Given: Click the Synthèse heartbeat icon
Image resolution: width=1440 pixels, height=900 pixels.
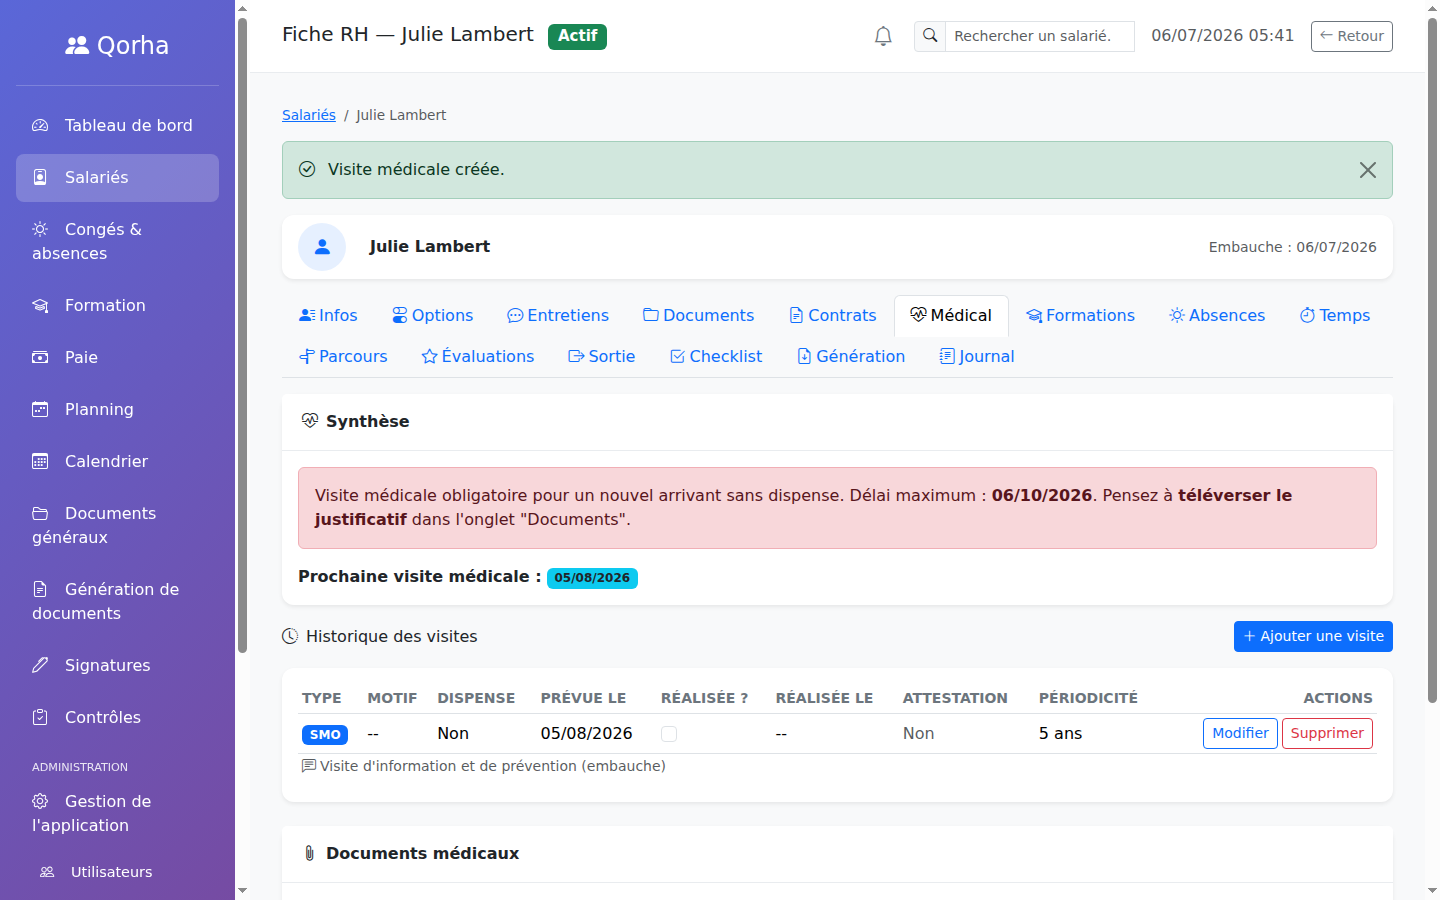Looking at the screenshot, I should pyautogui.click(x=310, y=421).
